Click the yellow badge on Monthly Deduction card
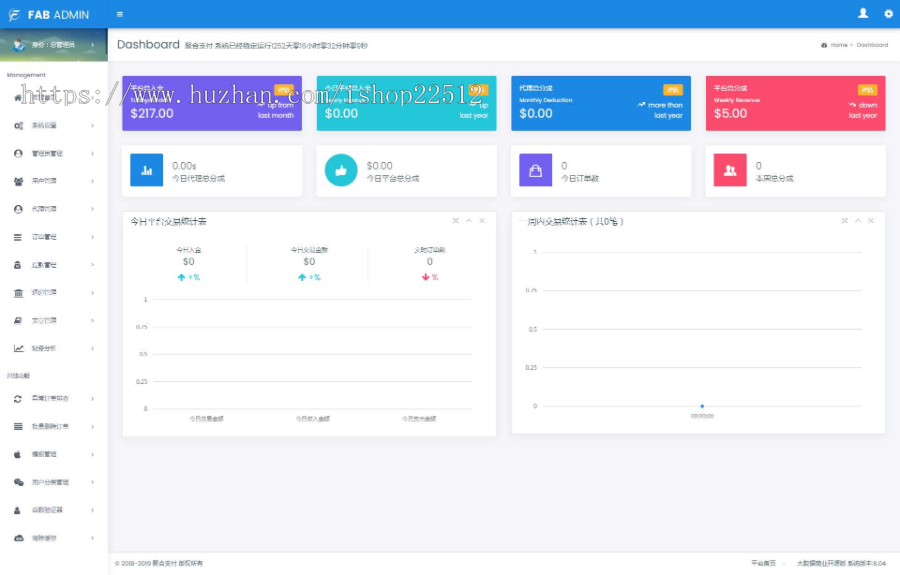The image size is (900, 575). [x=673, y=90]
